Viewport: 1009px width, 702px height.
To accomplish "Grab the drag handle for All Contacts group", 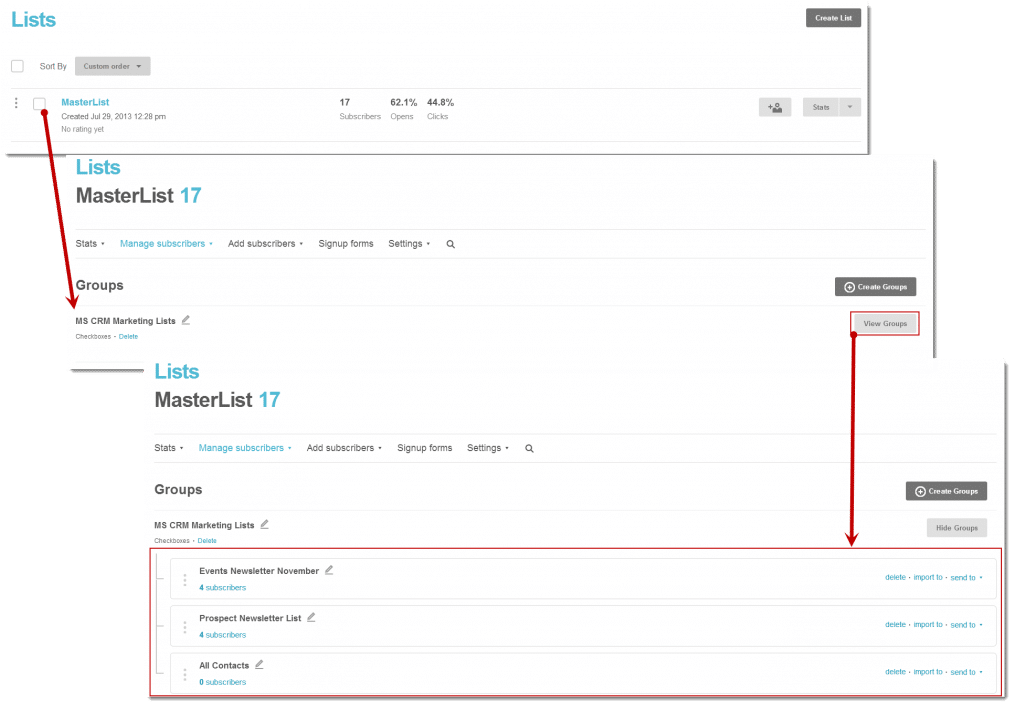I will coord(184,674).
